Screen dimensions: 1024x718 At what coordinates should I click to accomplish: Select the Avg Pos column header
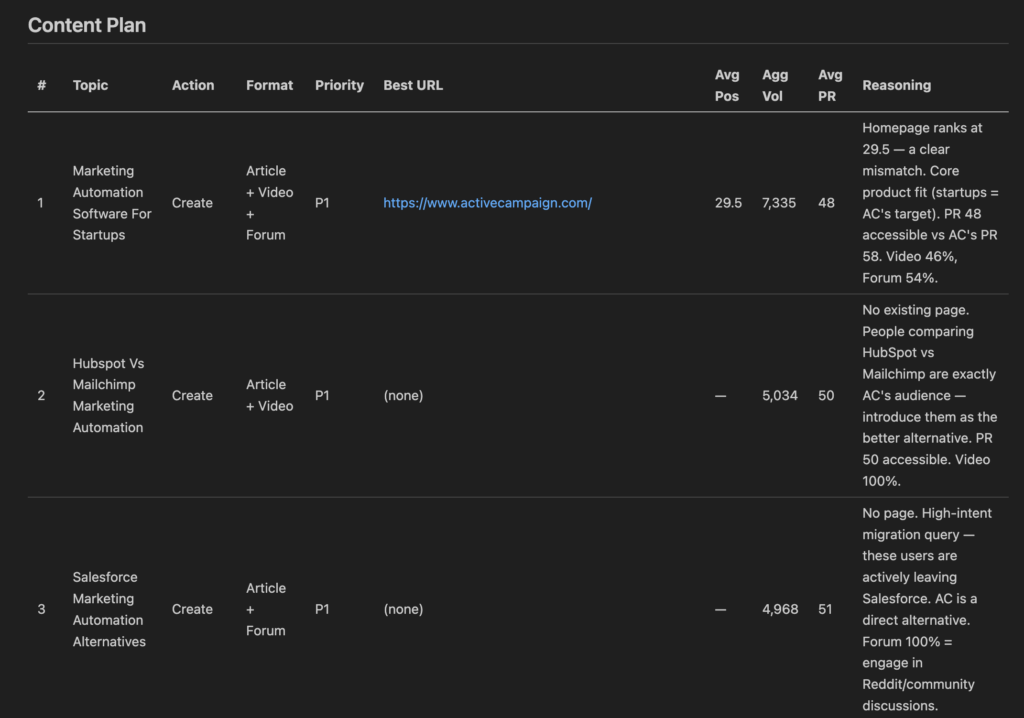727,85
